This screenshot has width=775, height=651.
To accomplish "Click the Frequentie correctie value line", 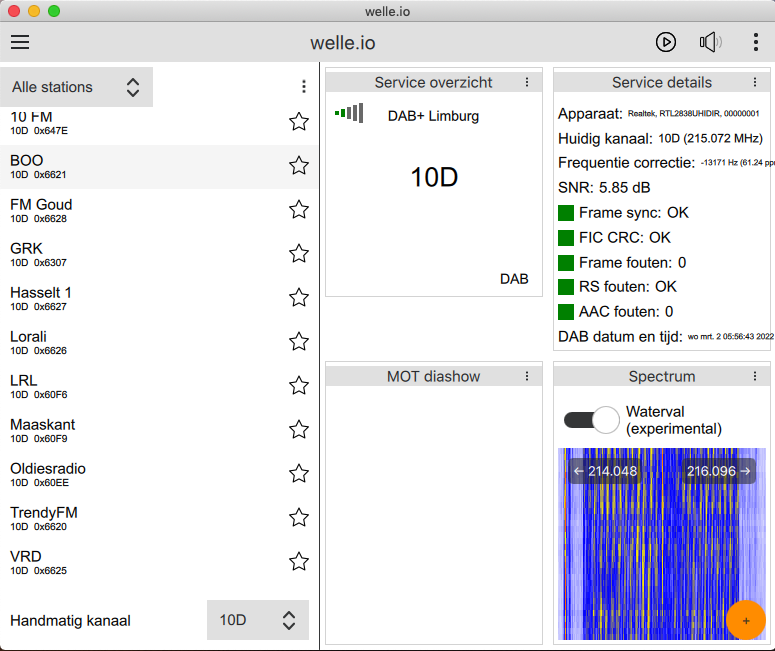I will [666, 163].
